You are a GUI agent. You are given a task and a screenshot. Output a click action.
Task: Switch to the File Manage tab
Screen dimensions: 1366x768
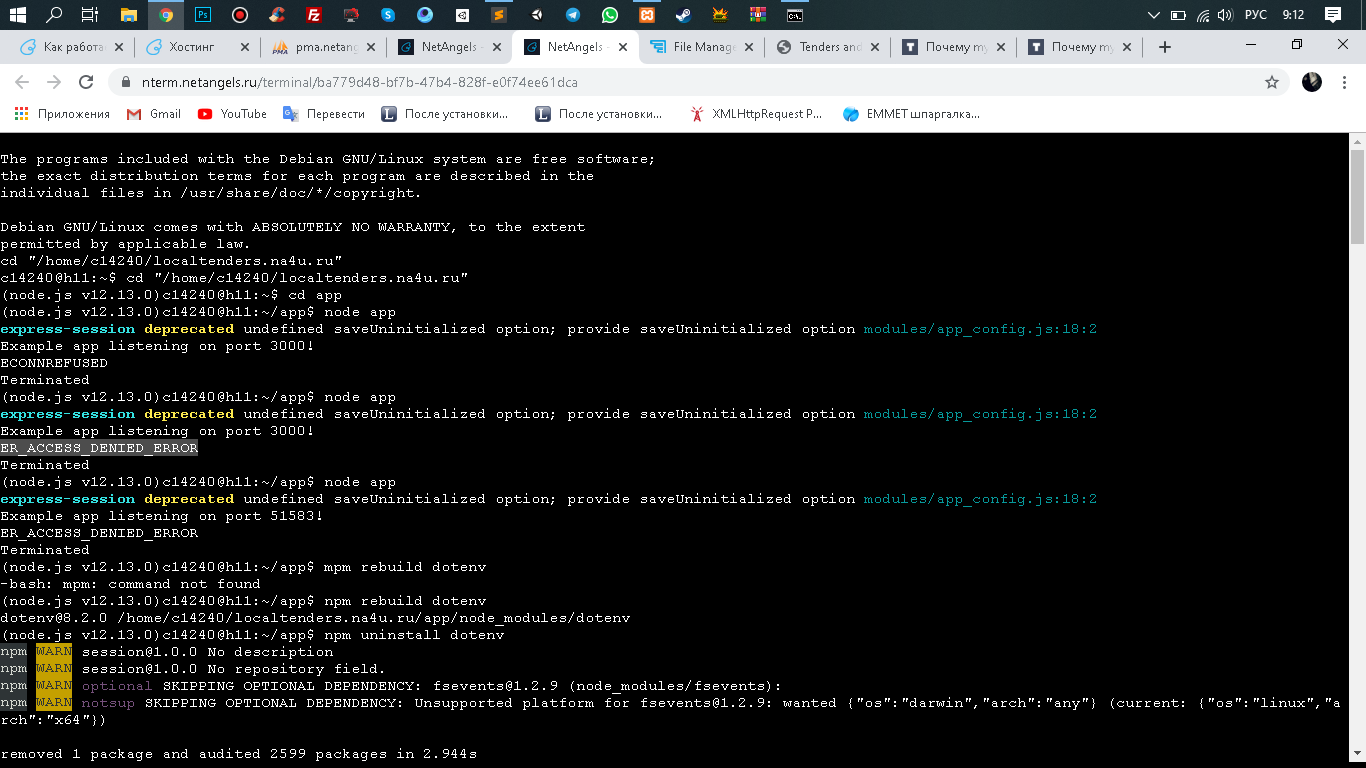coord(700,47)
